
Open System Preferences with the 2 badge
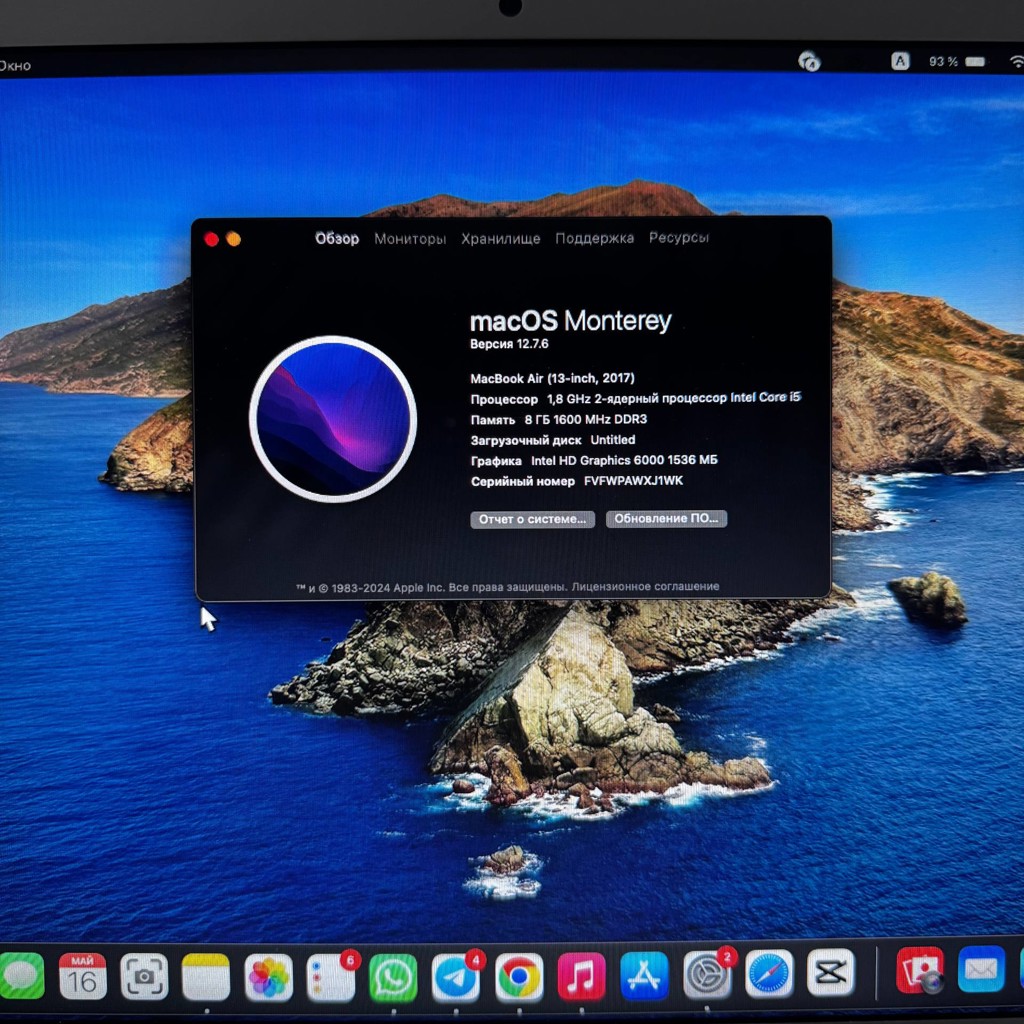[708, 975]
